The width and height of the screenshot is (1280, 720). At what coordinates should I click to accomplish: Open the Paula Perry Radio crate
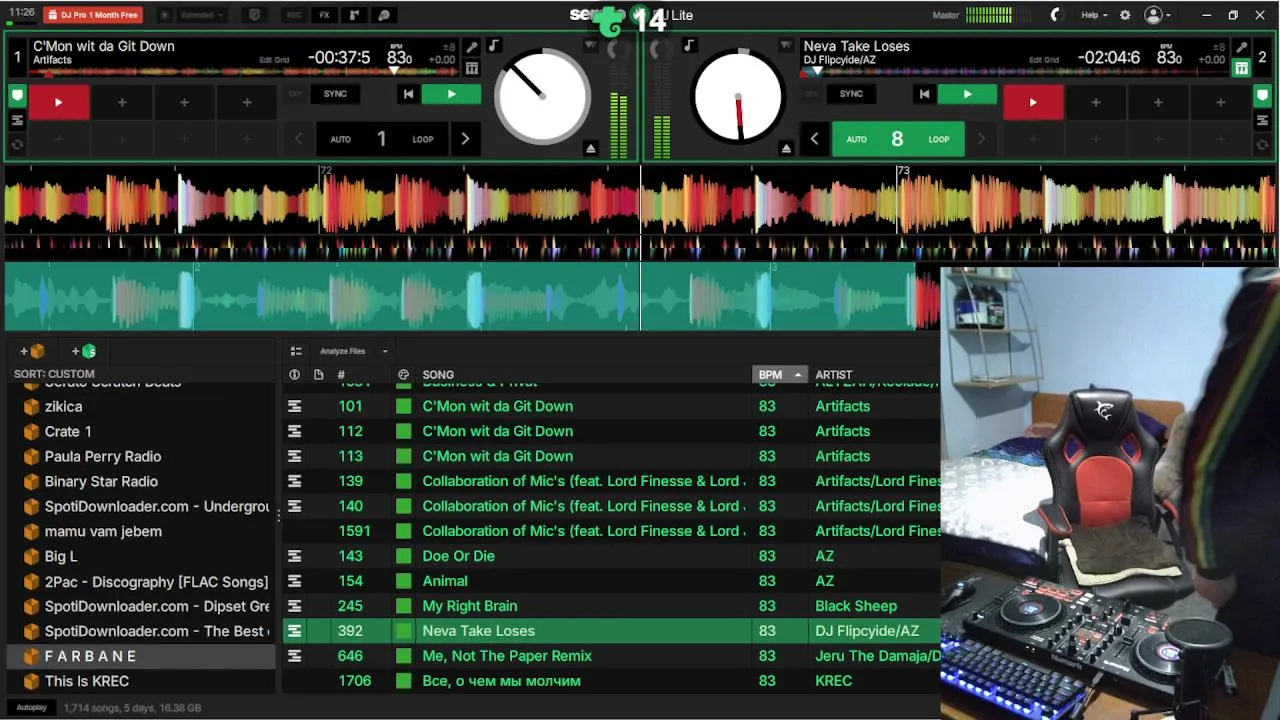coord(140,456)
